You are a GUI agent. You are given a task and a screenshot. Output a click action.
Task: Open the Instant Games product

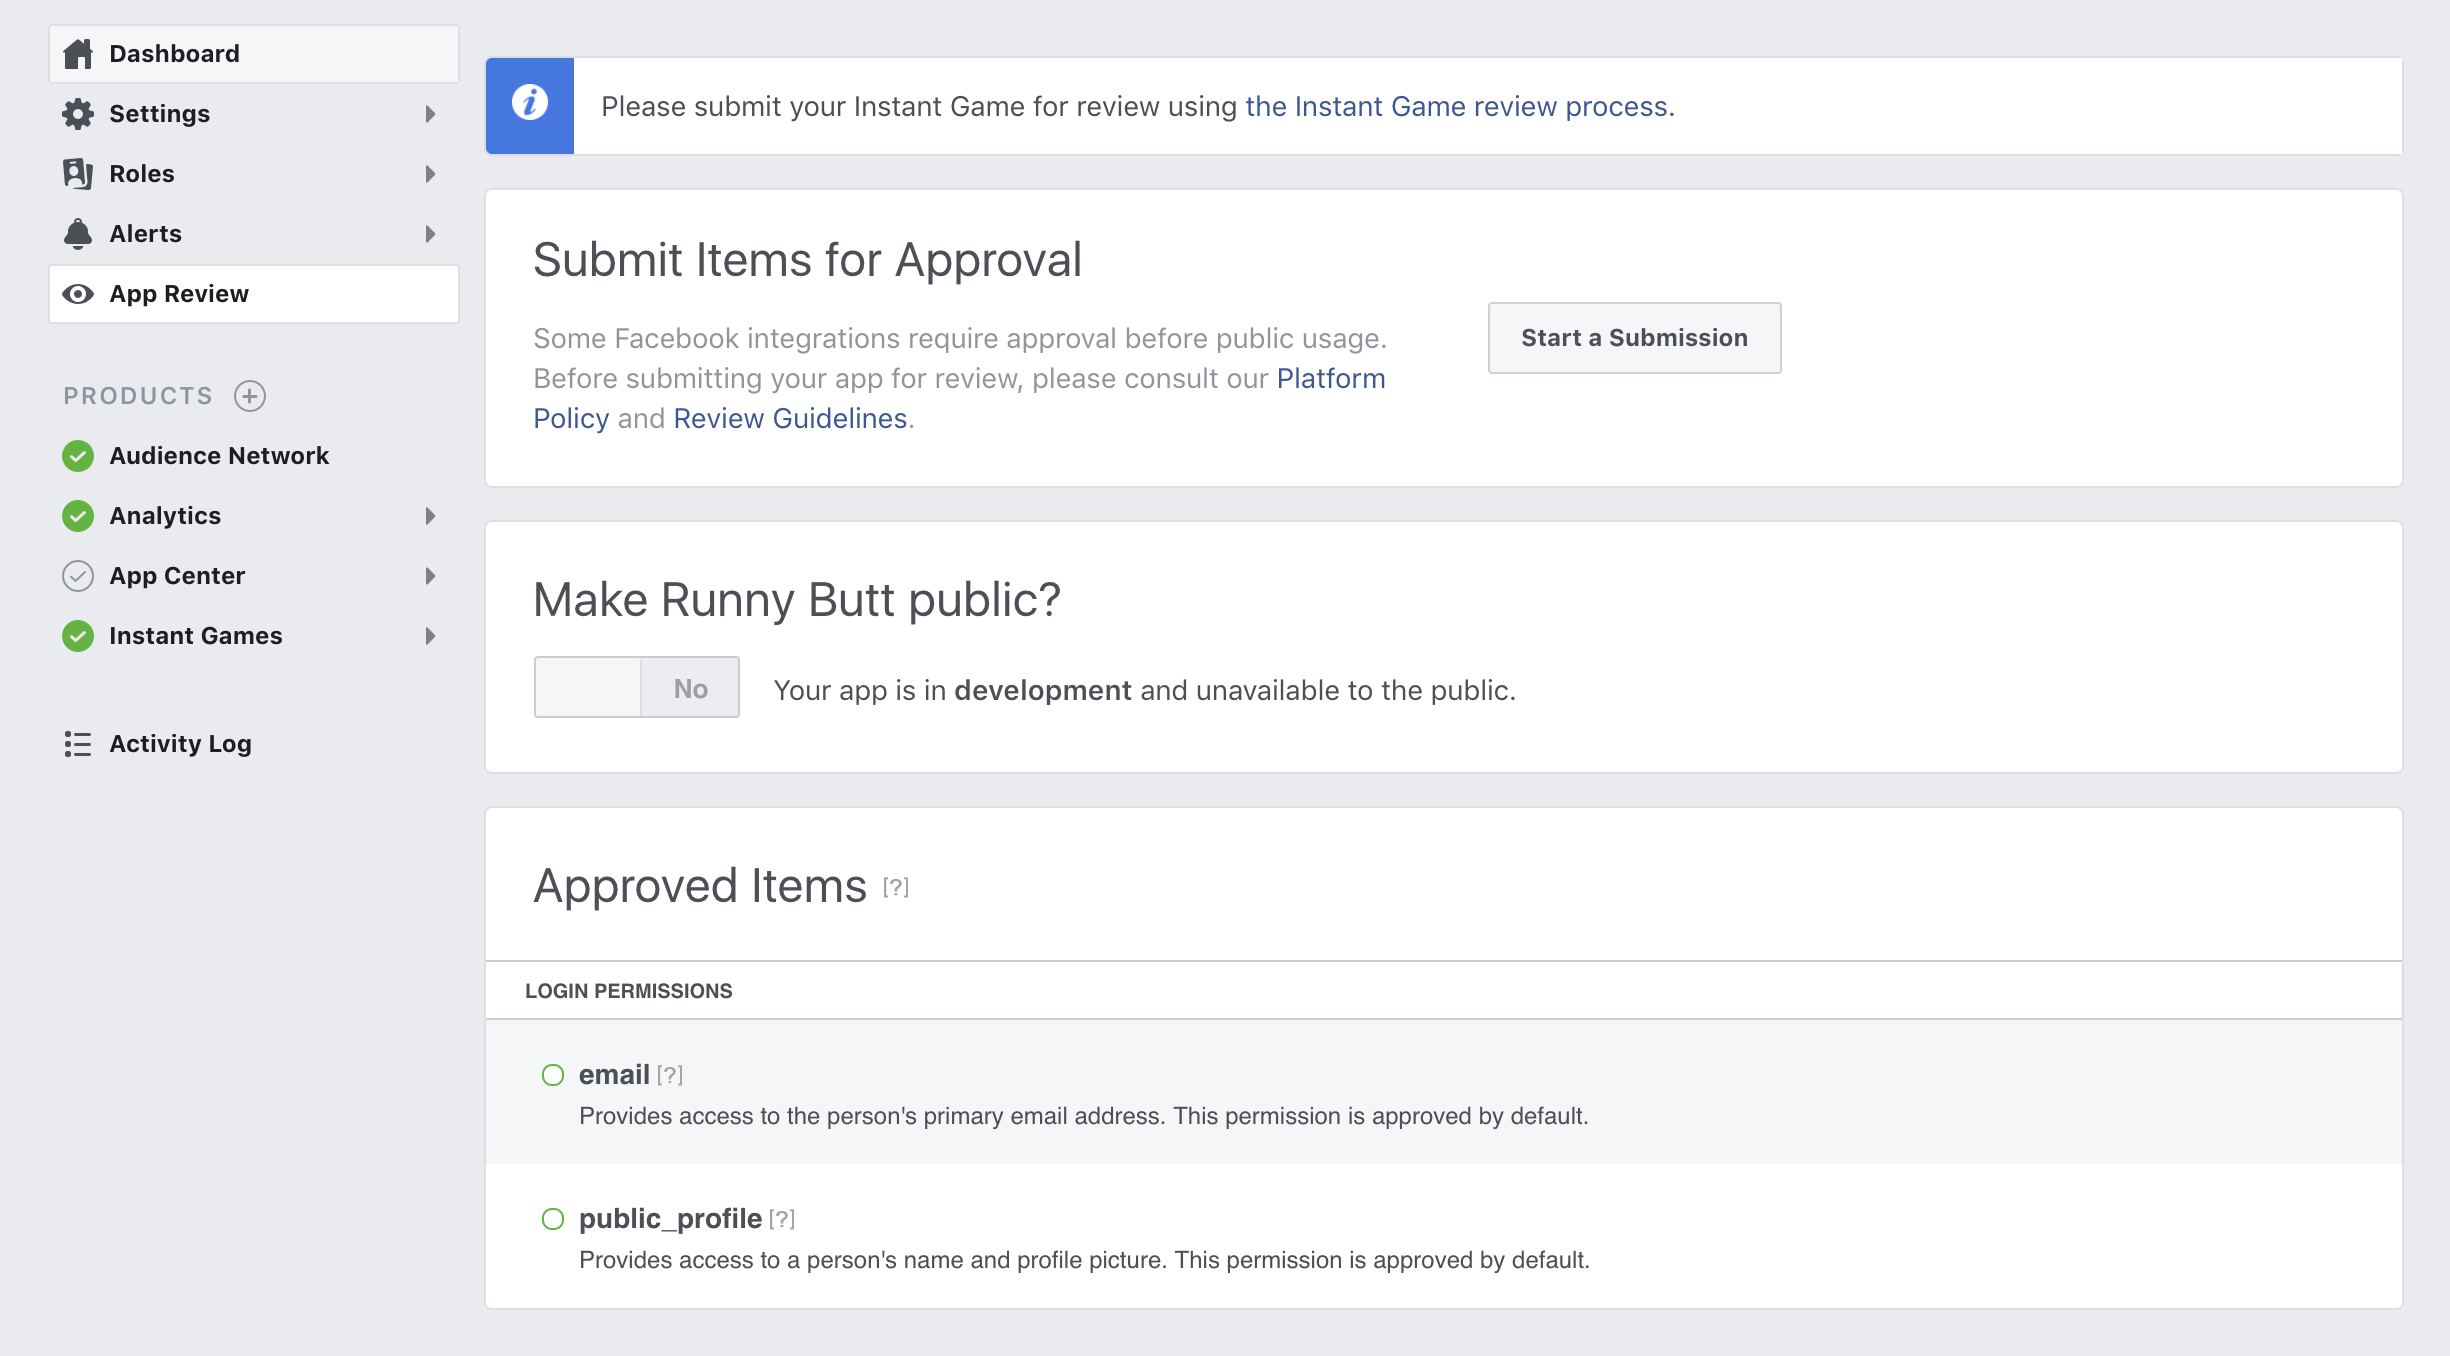click(254, 636)
